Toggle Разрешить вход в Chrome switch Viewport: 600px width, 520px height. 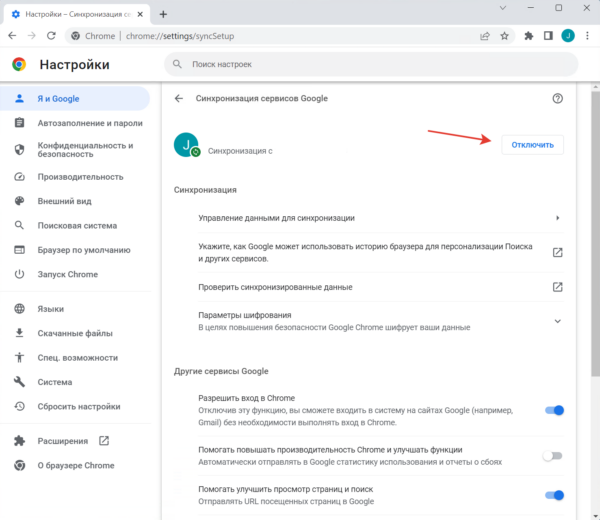tap(554, 410)
